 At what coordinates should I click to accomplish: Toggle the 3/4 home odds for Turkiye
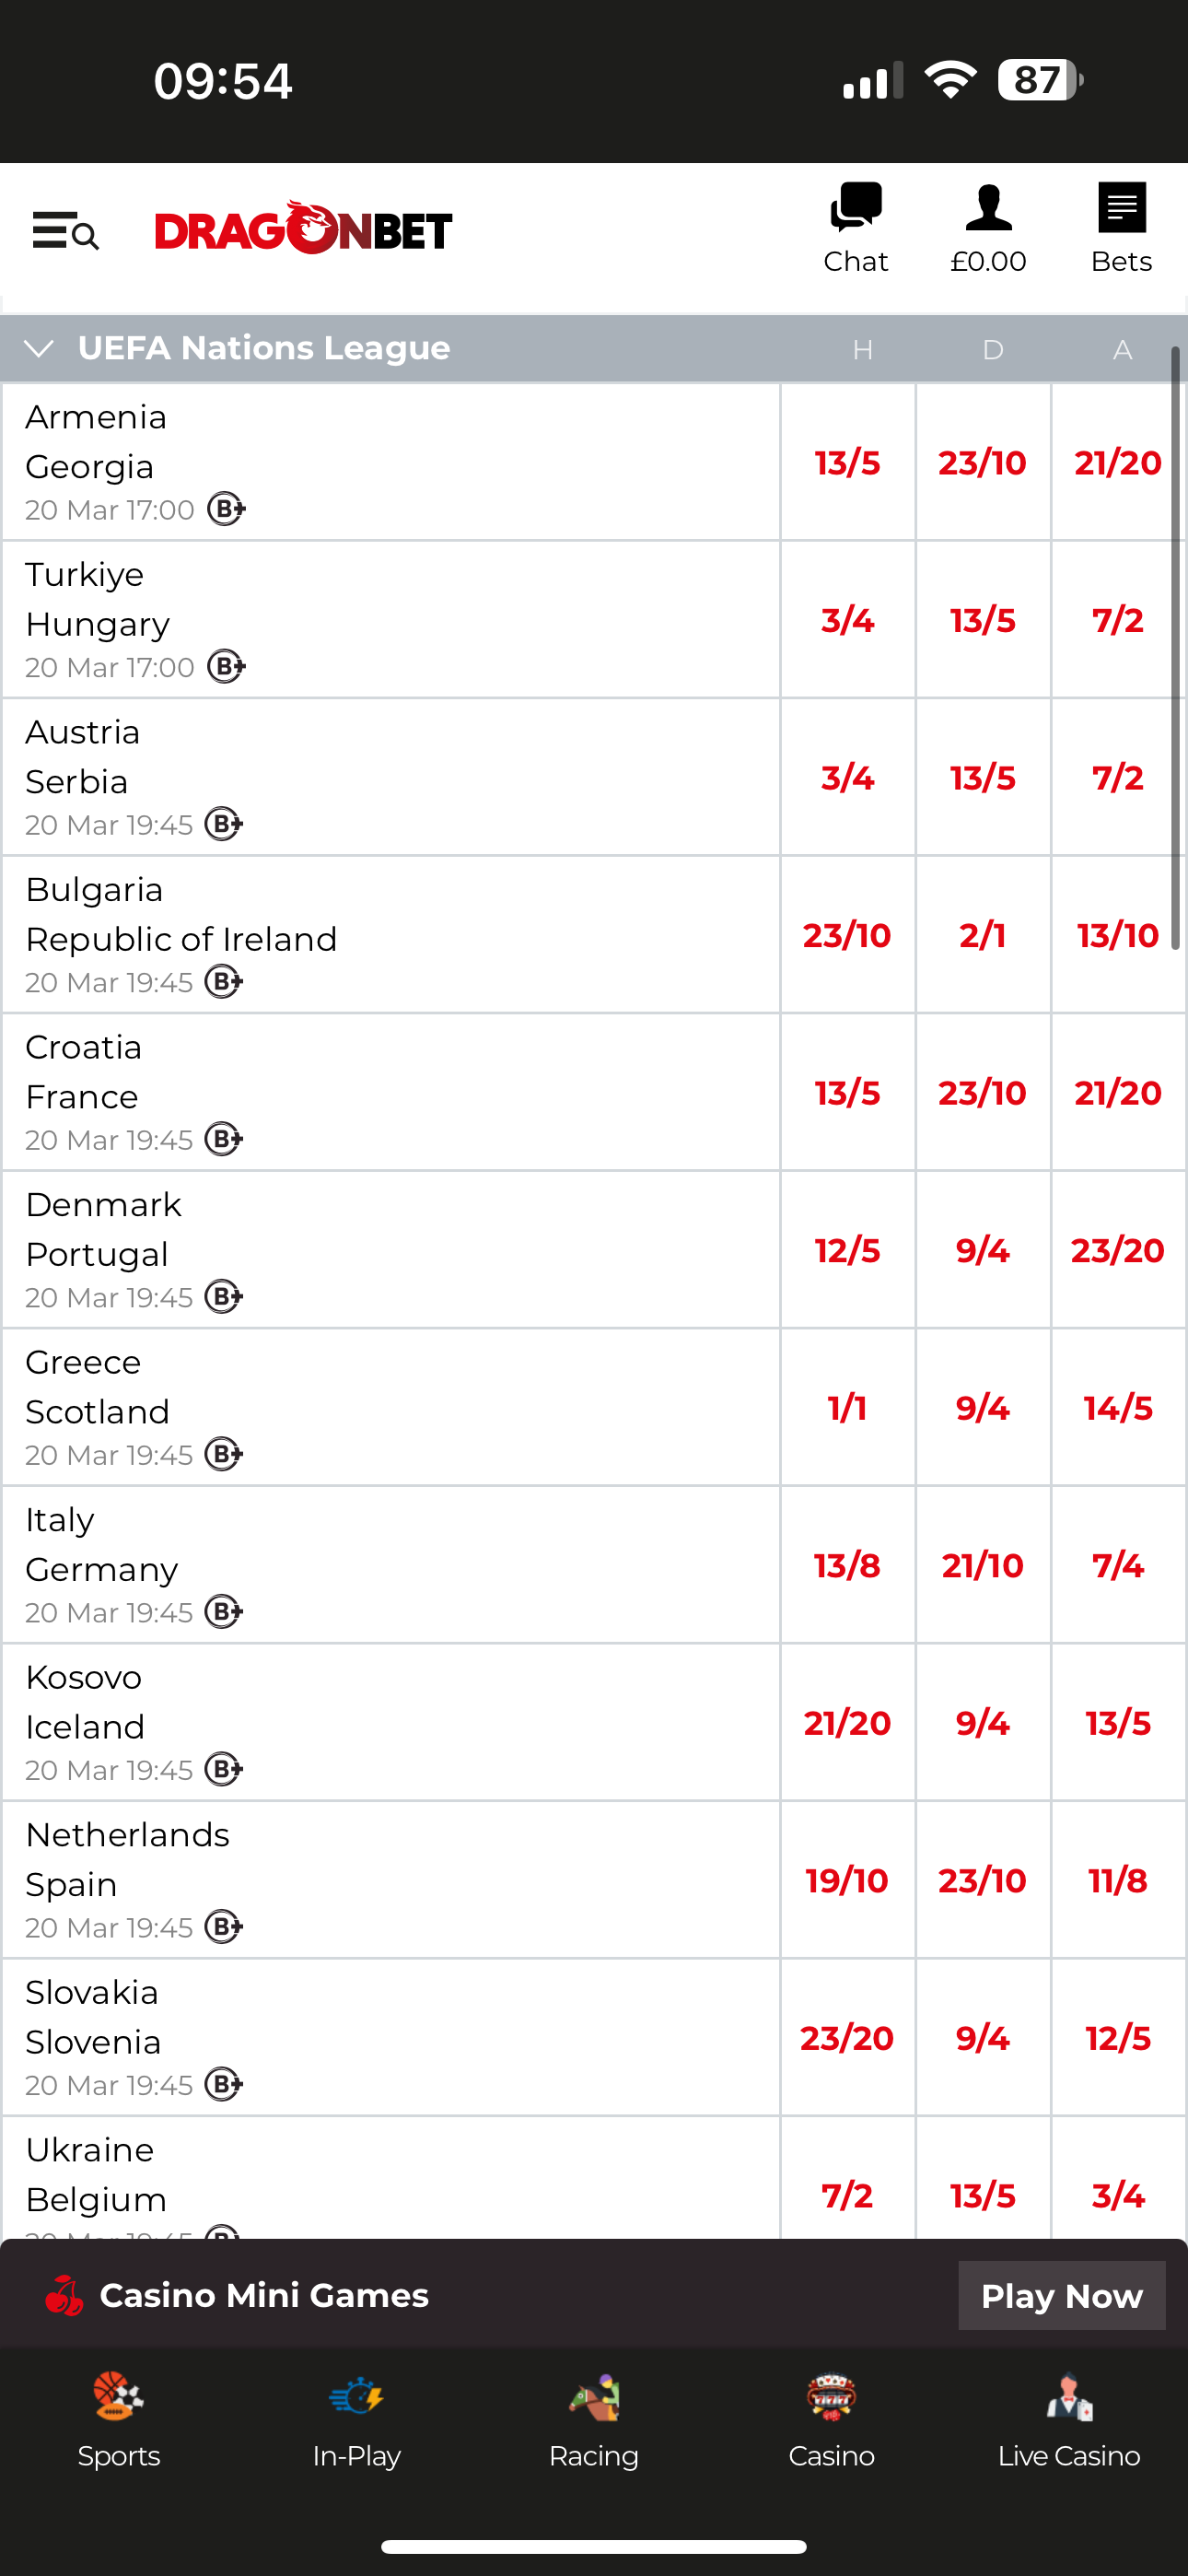[848, 620]
